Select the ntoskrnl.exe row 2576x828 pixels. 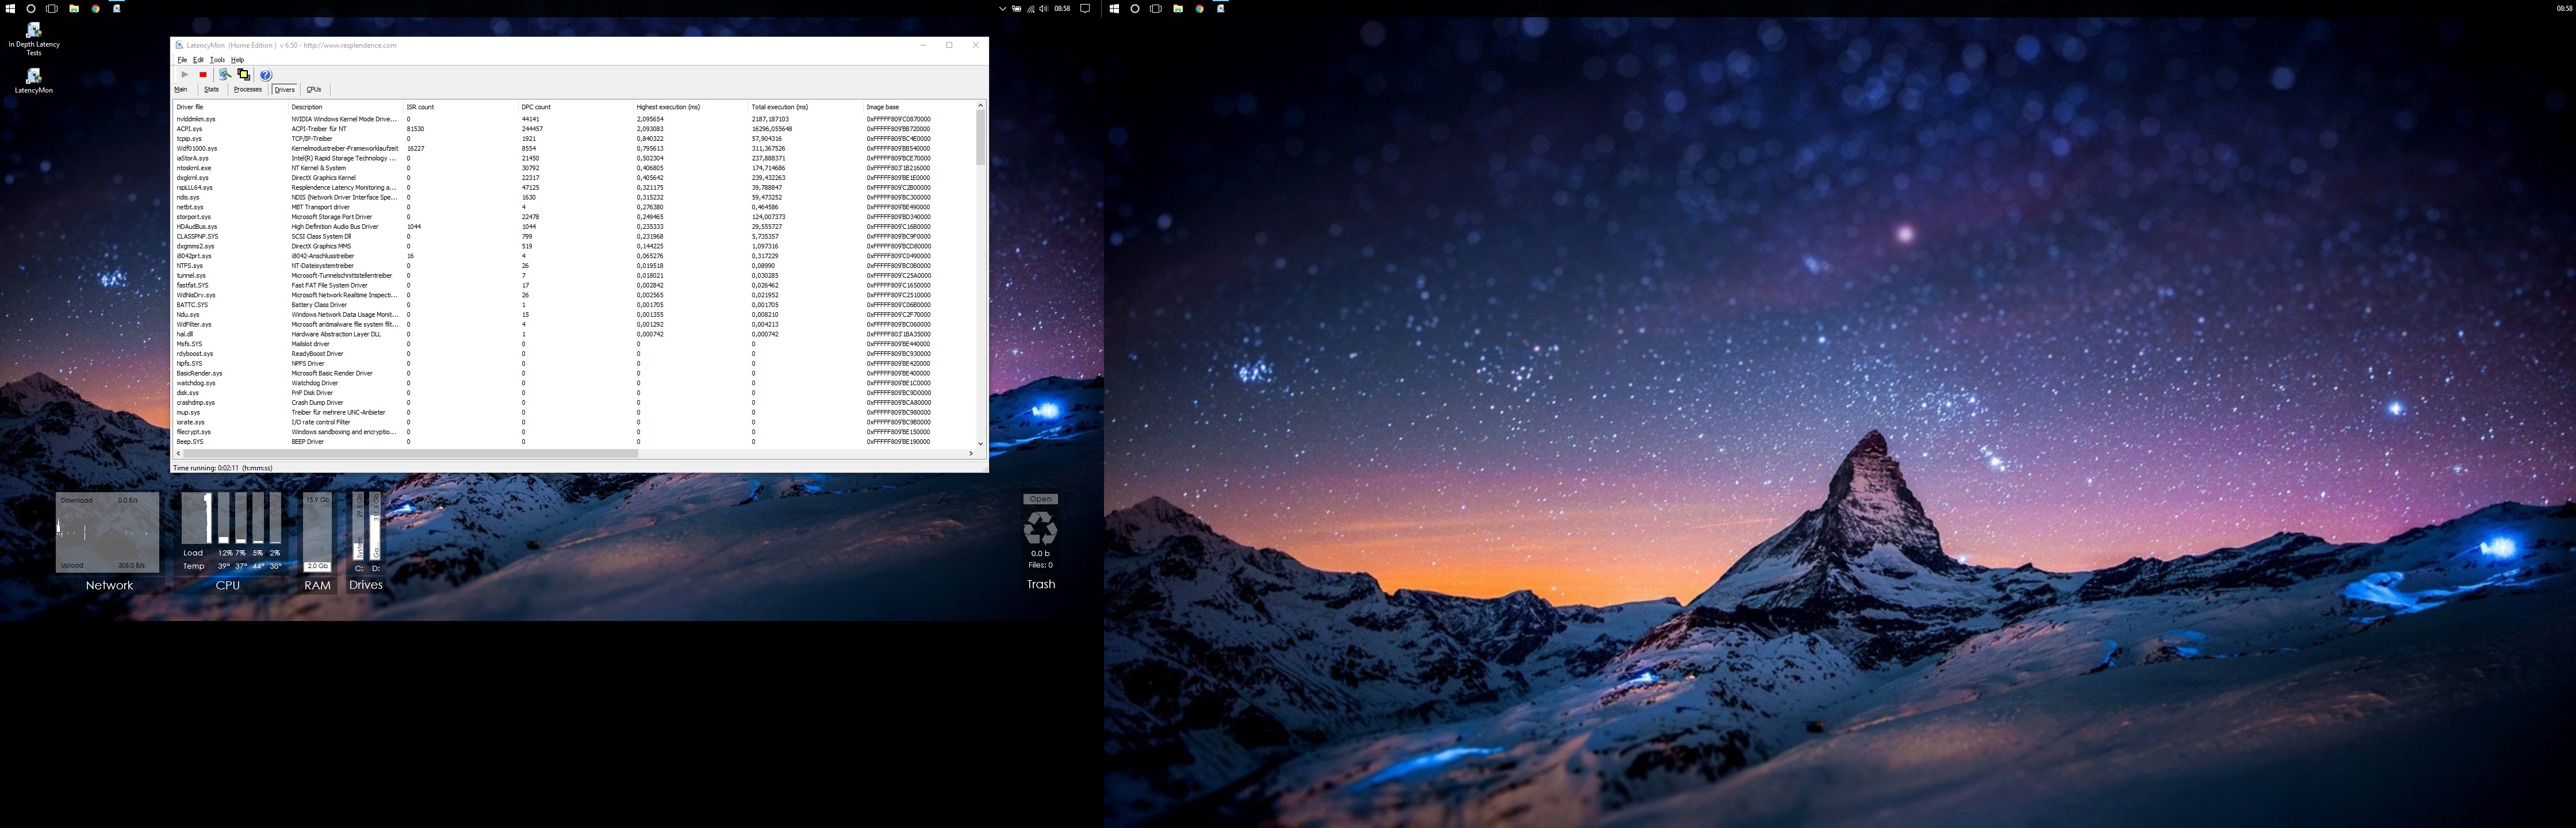pyautogui.click(x=574, y=168)
